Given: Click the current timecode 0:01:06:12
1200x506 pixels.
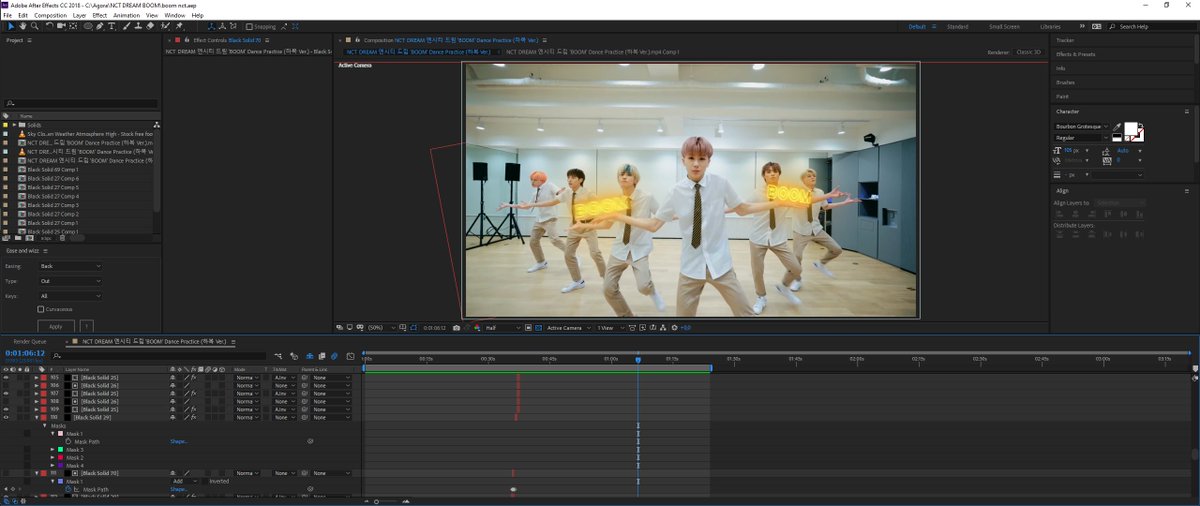Looking at the screenshot, I should point(25,353).
